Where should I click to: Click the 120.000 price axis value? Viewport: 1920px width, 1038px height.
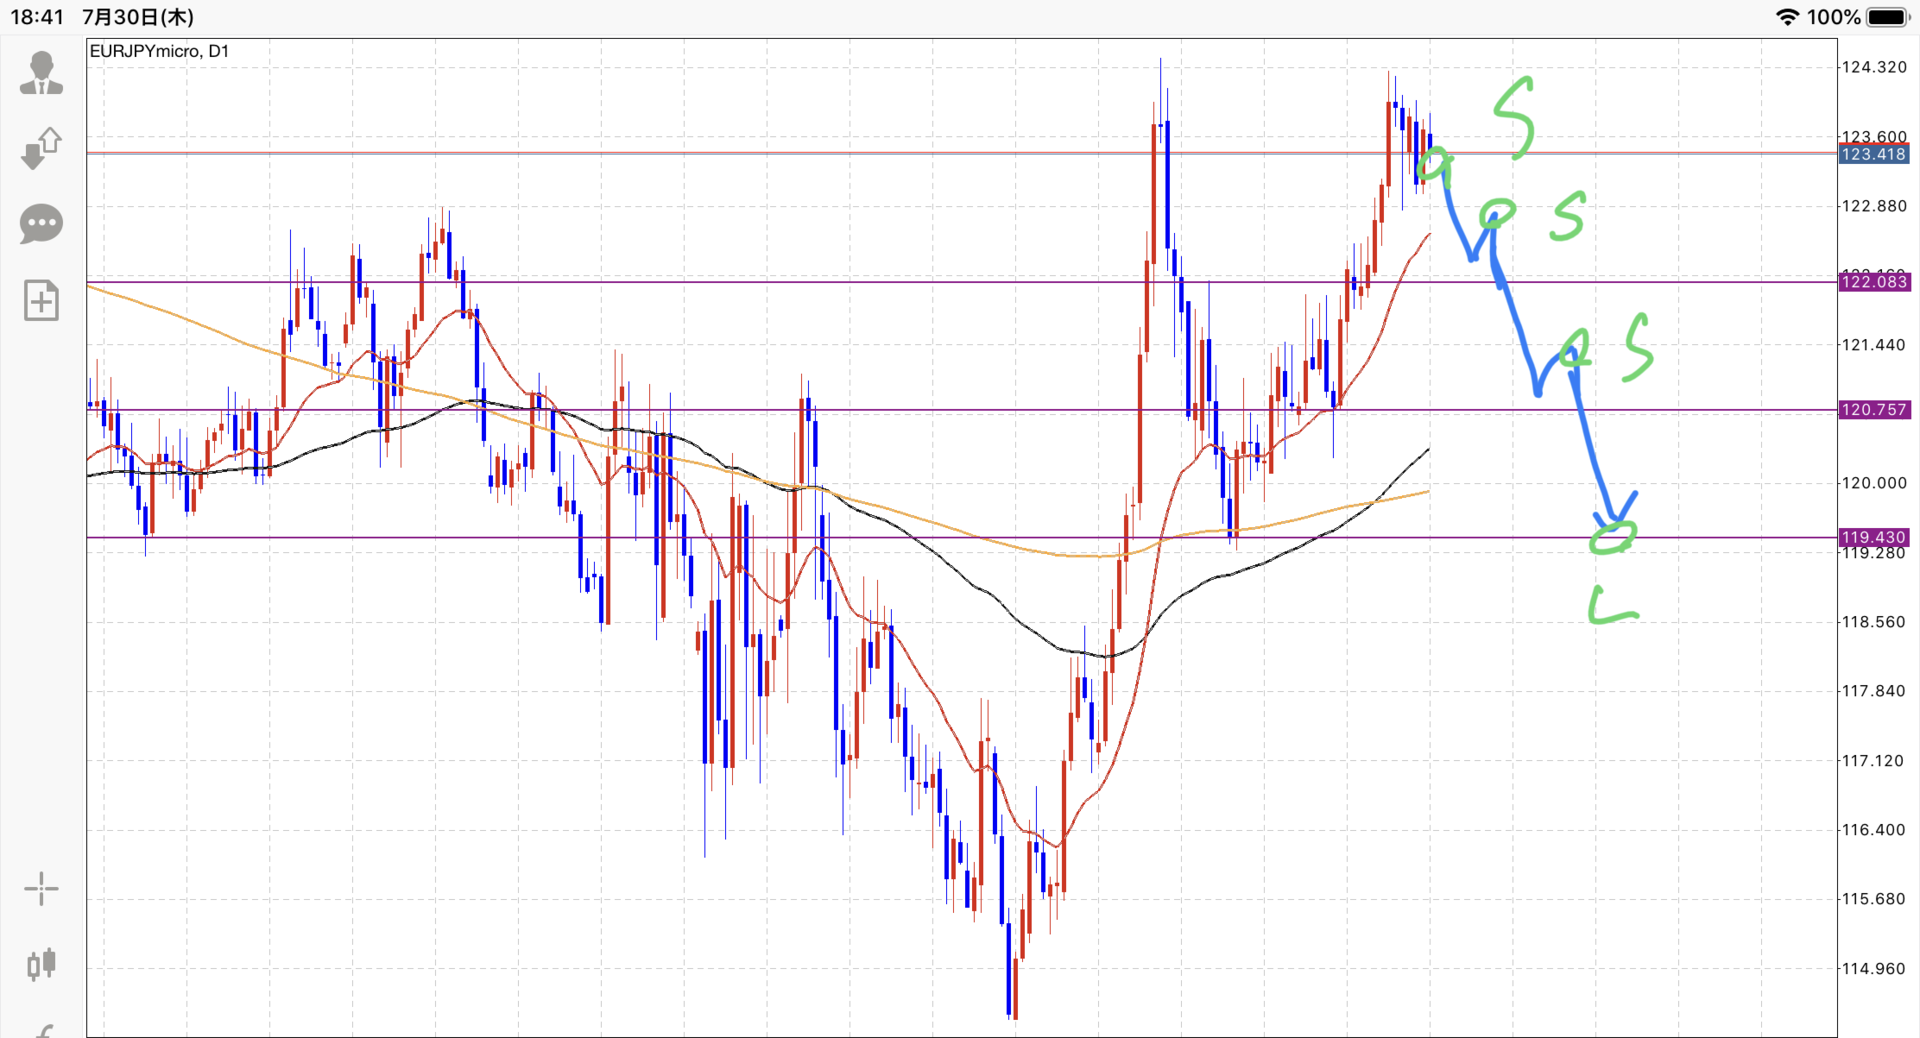[x=1874, y=483]
